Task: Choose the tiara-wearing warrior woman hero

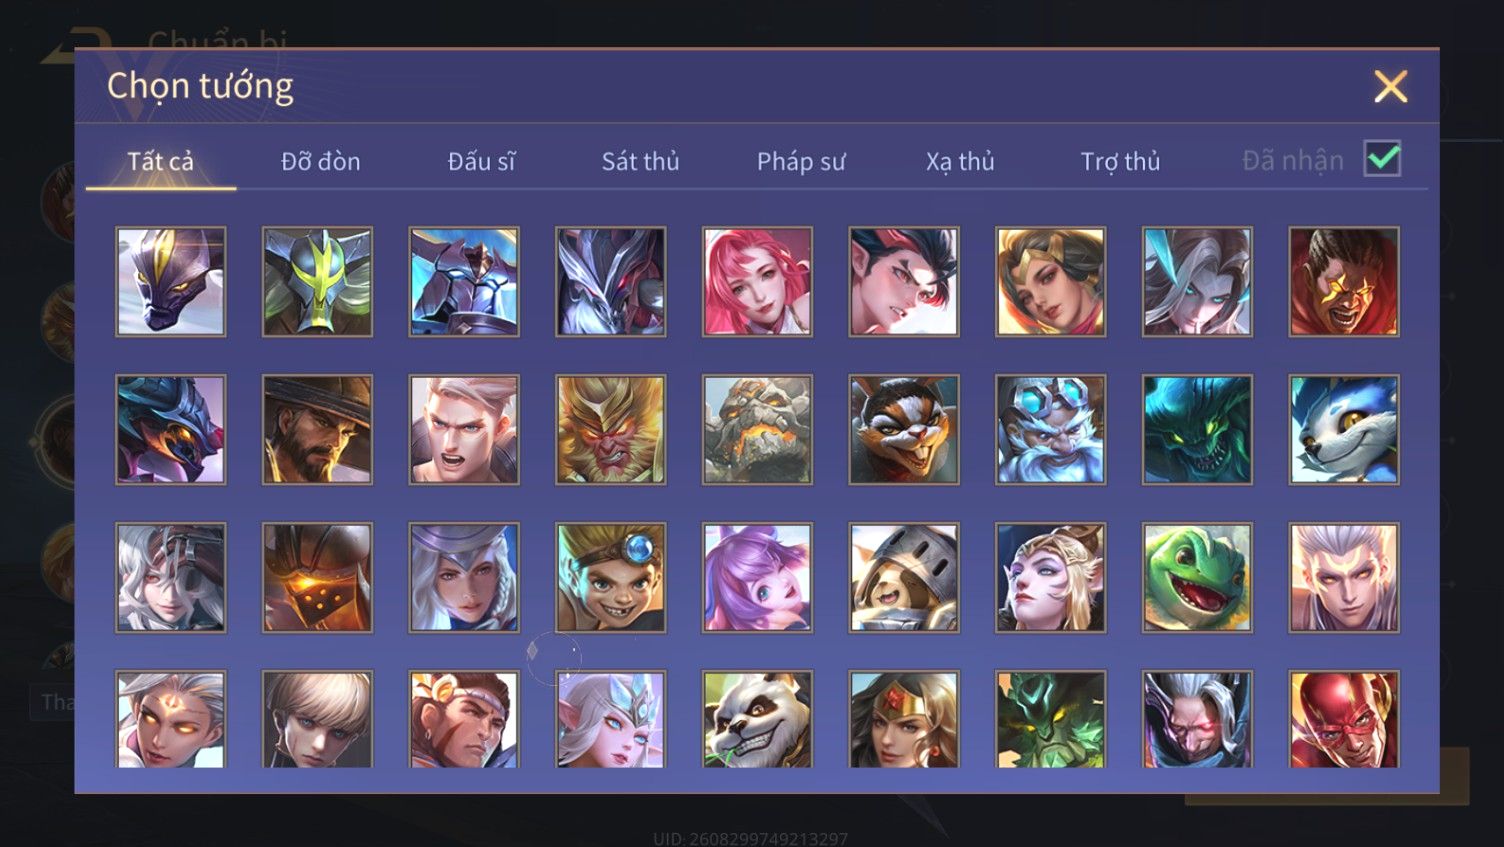Action: (904, 719)
